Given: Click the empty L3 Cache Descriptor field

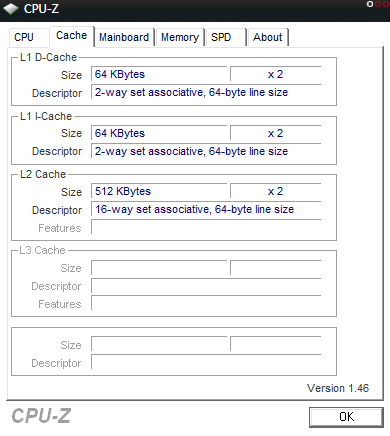Looking at the screenshot, I should [206, 286].
